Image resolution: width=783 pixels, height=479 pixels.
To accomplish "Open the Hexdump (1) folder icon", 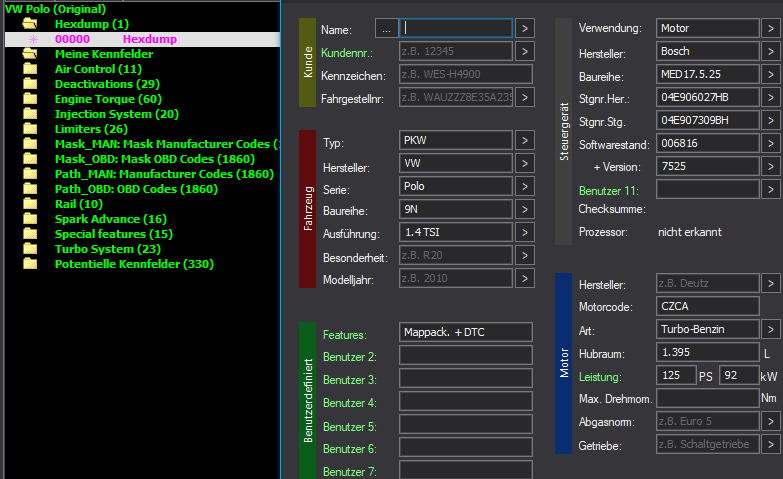I will [30, 23].
